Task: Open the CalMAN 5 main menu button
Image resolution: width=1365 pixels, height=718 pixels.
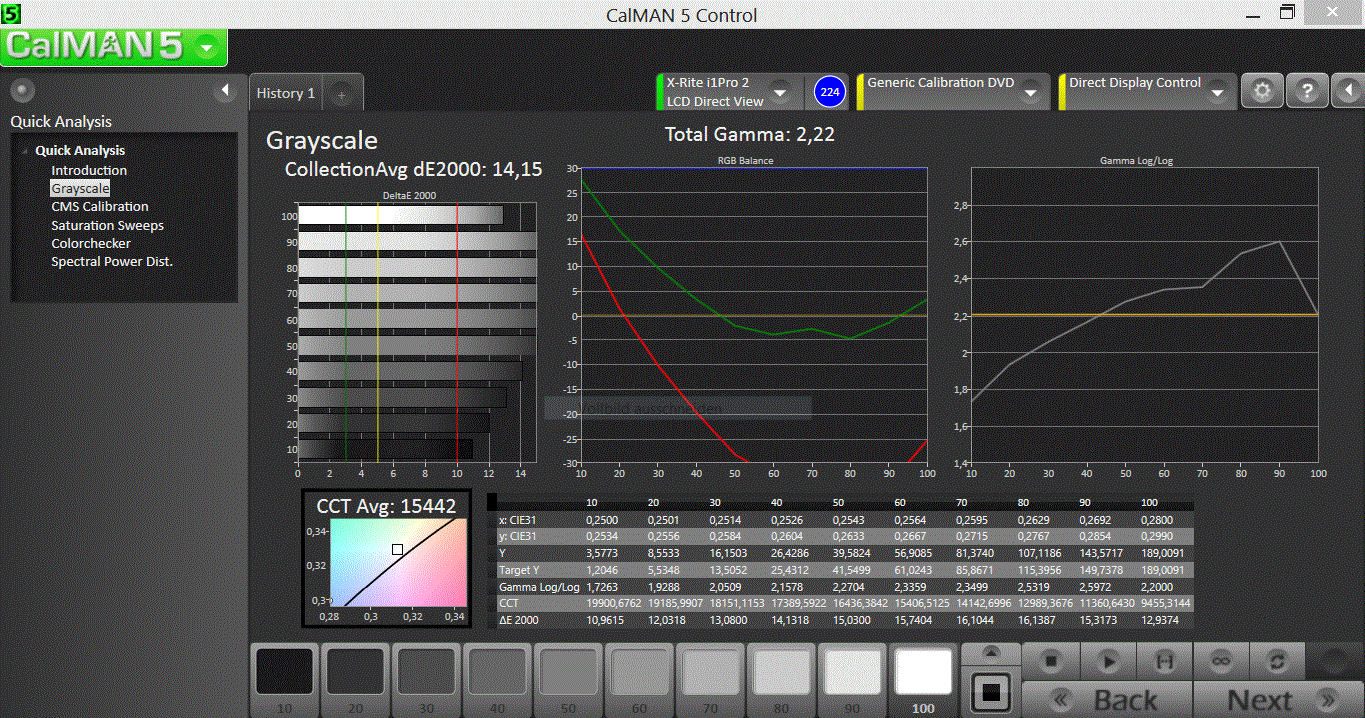Action: pos(114,46)
